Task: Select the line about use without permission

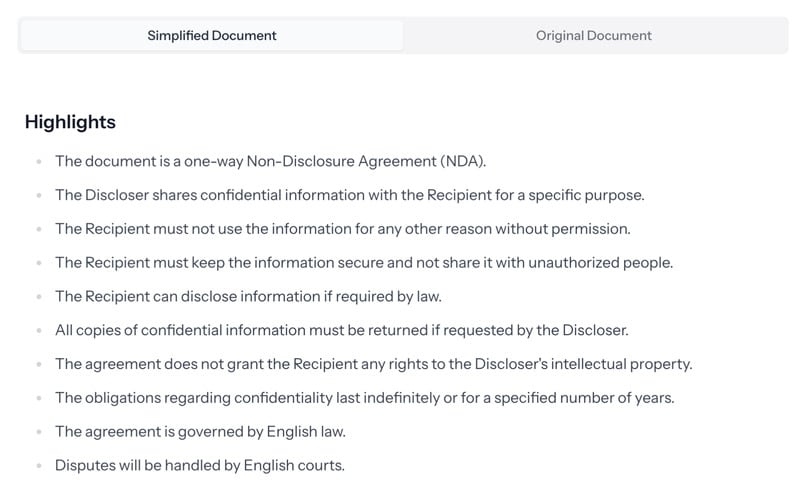Action: [x=343, y=229]
